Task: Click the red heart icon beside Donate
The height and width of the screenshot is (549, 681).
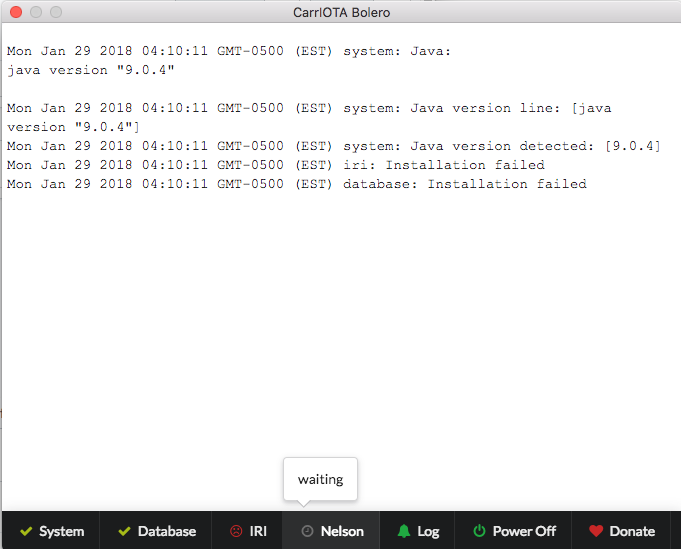Action: pyautogui.click(x=596, y=531)
